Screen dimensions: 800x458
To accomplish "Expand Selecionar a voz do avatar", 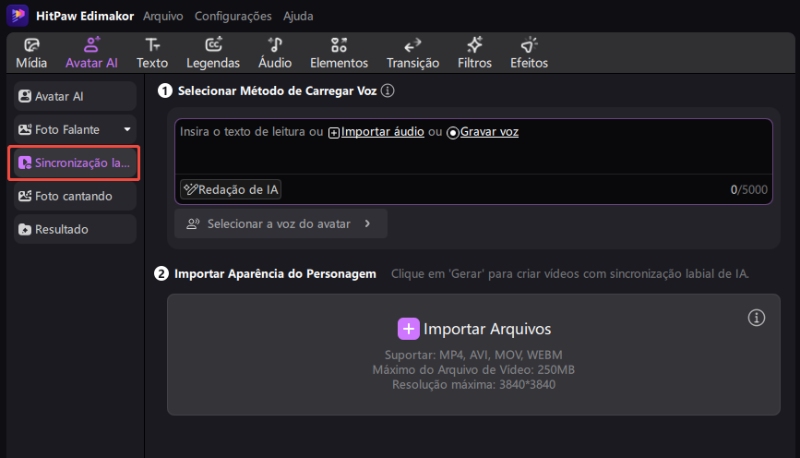I will point(280,224).
